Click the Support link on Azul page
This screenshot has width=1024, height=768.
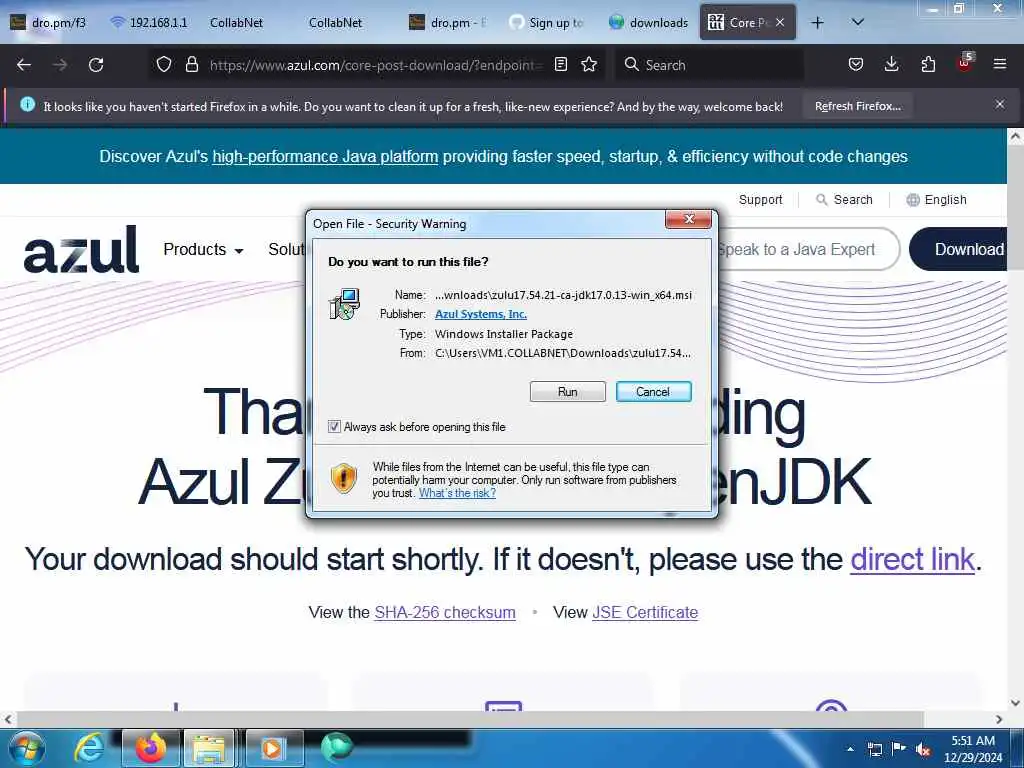[x=760, y=200]
